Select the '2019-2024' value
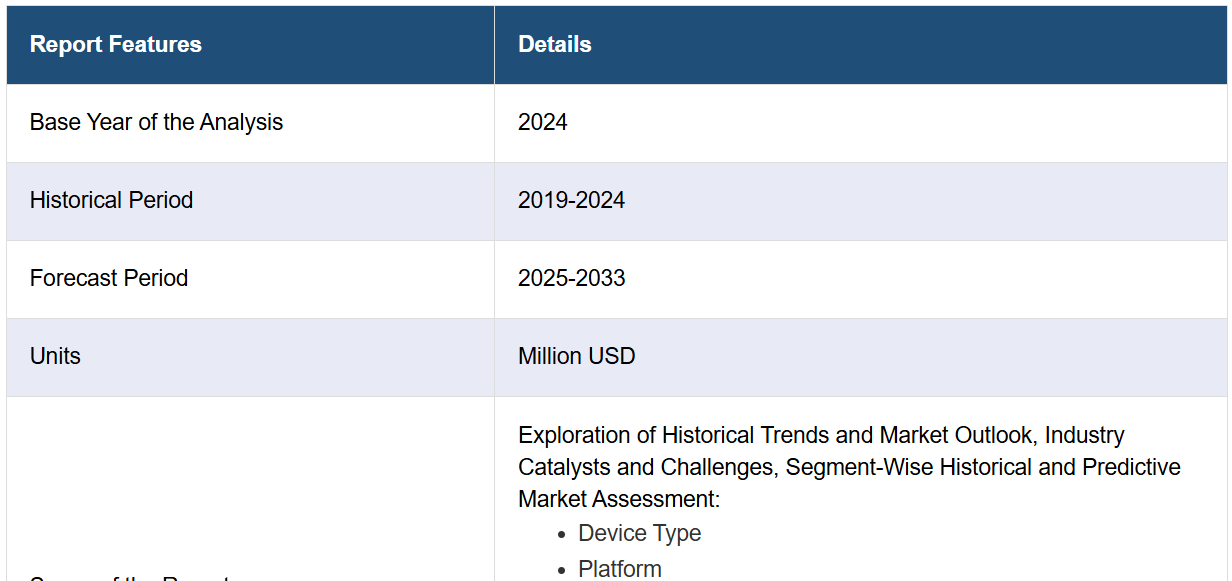The image size is (1232, 581). click(571, 200)
